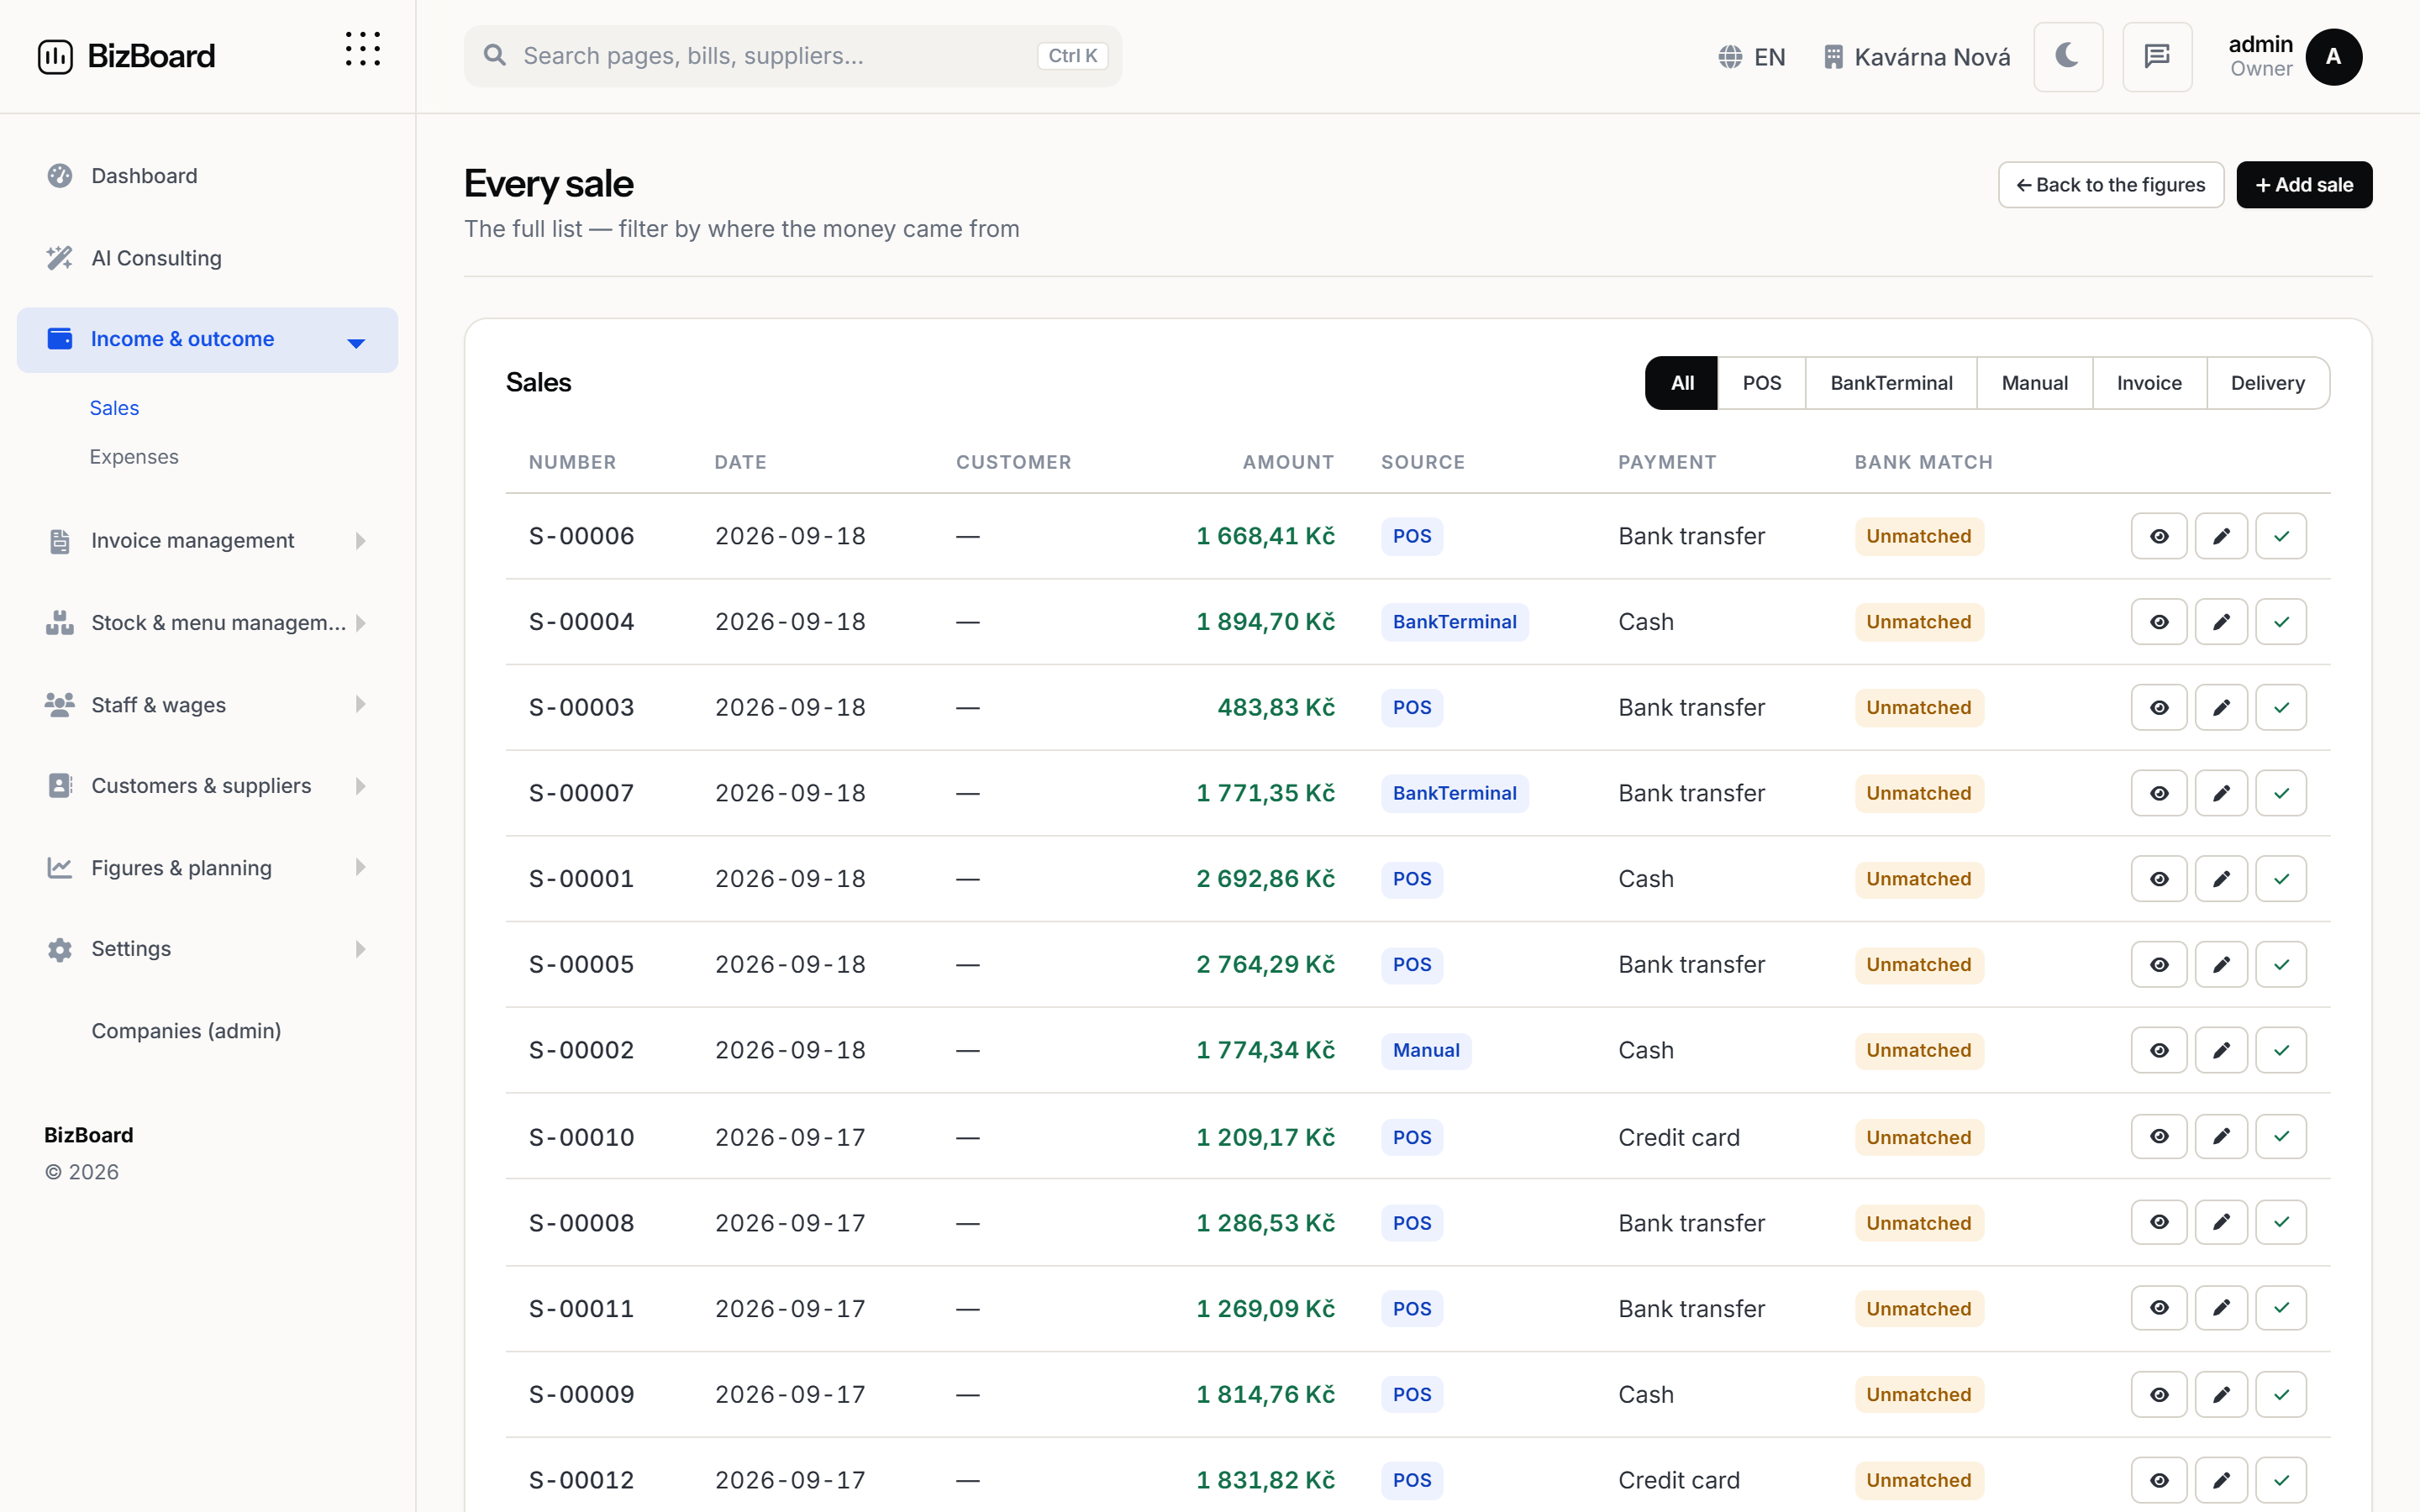This screenshot has height=1512, width=2420.
Task: View sale S-00002 eye icon
Action: click(2159, 1050)
